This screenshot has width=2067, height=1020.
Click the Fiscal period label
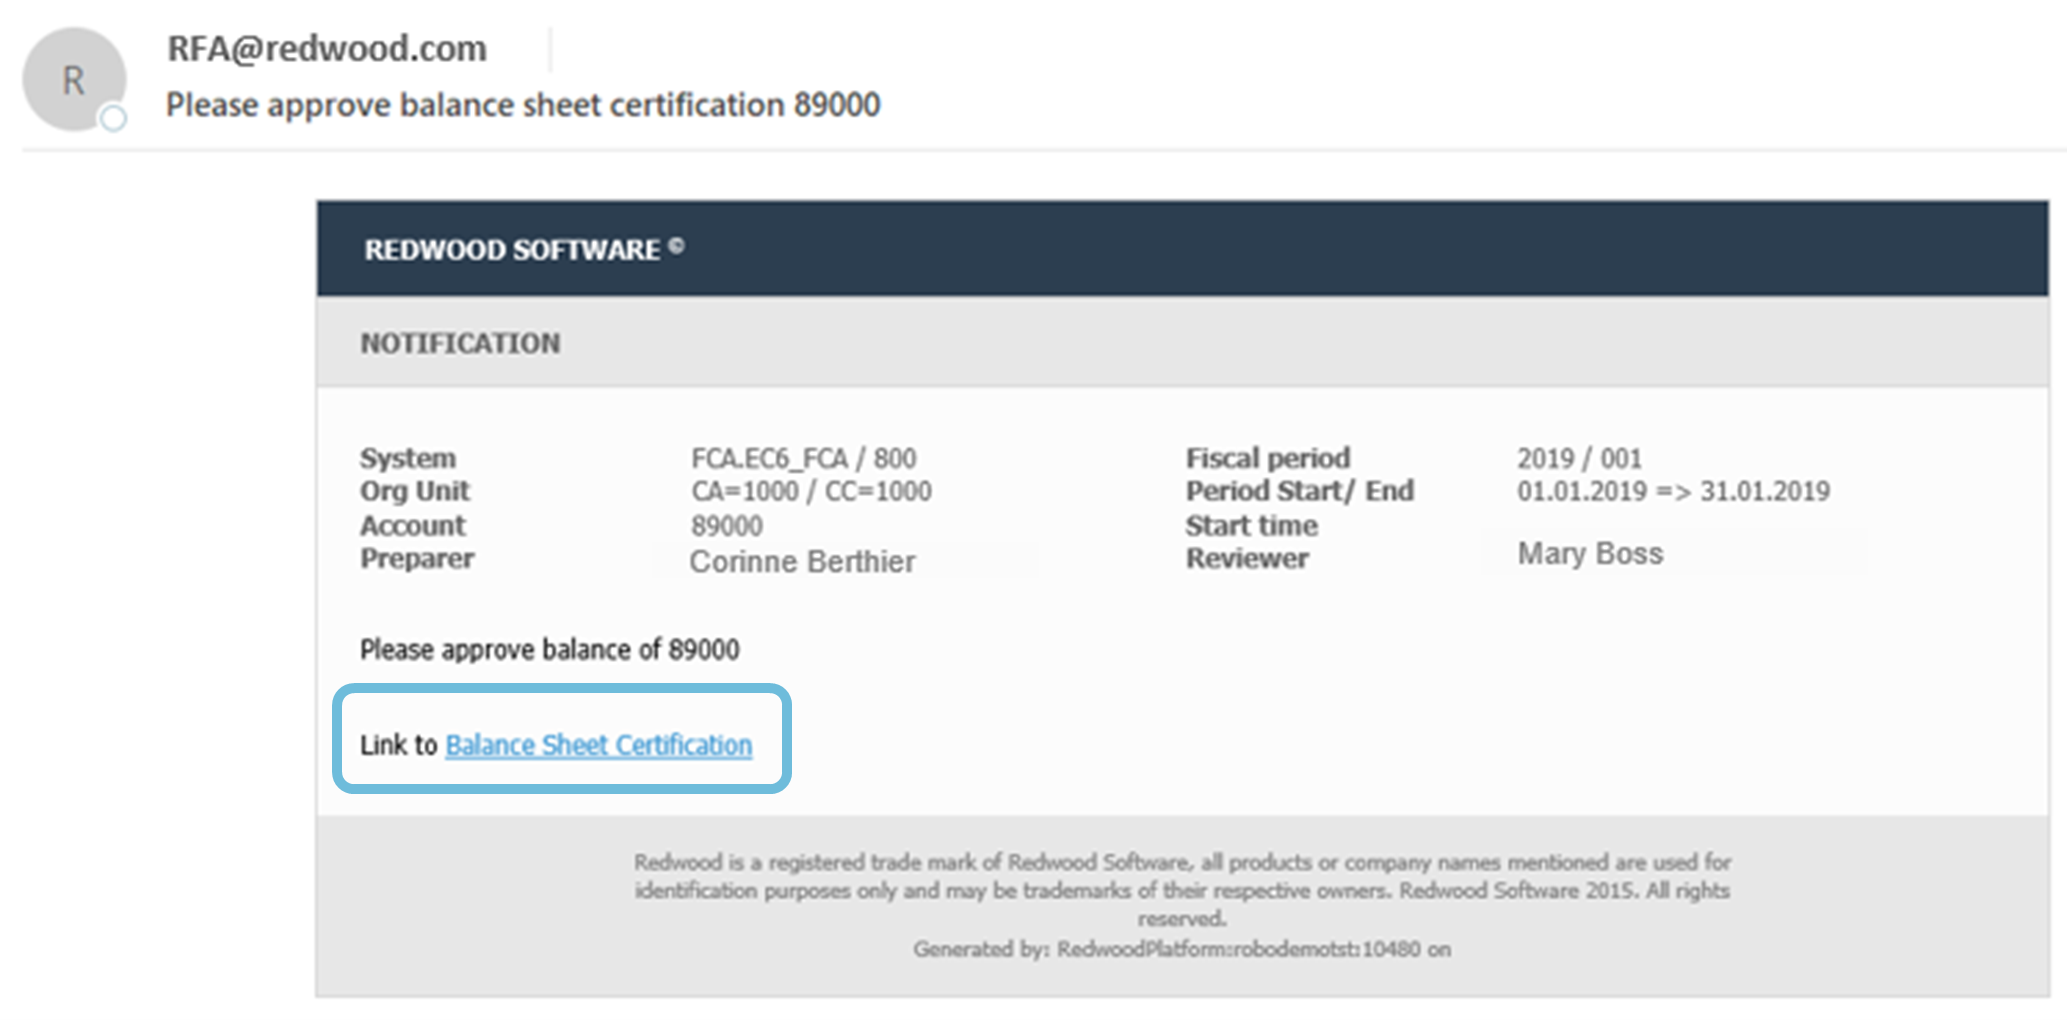[x=1268, y=458]
